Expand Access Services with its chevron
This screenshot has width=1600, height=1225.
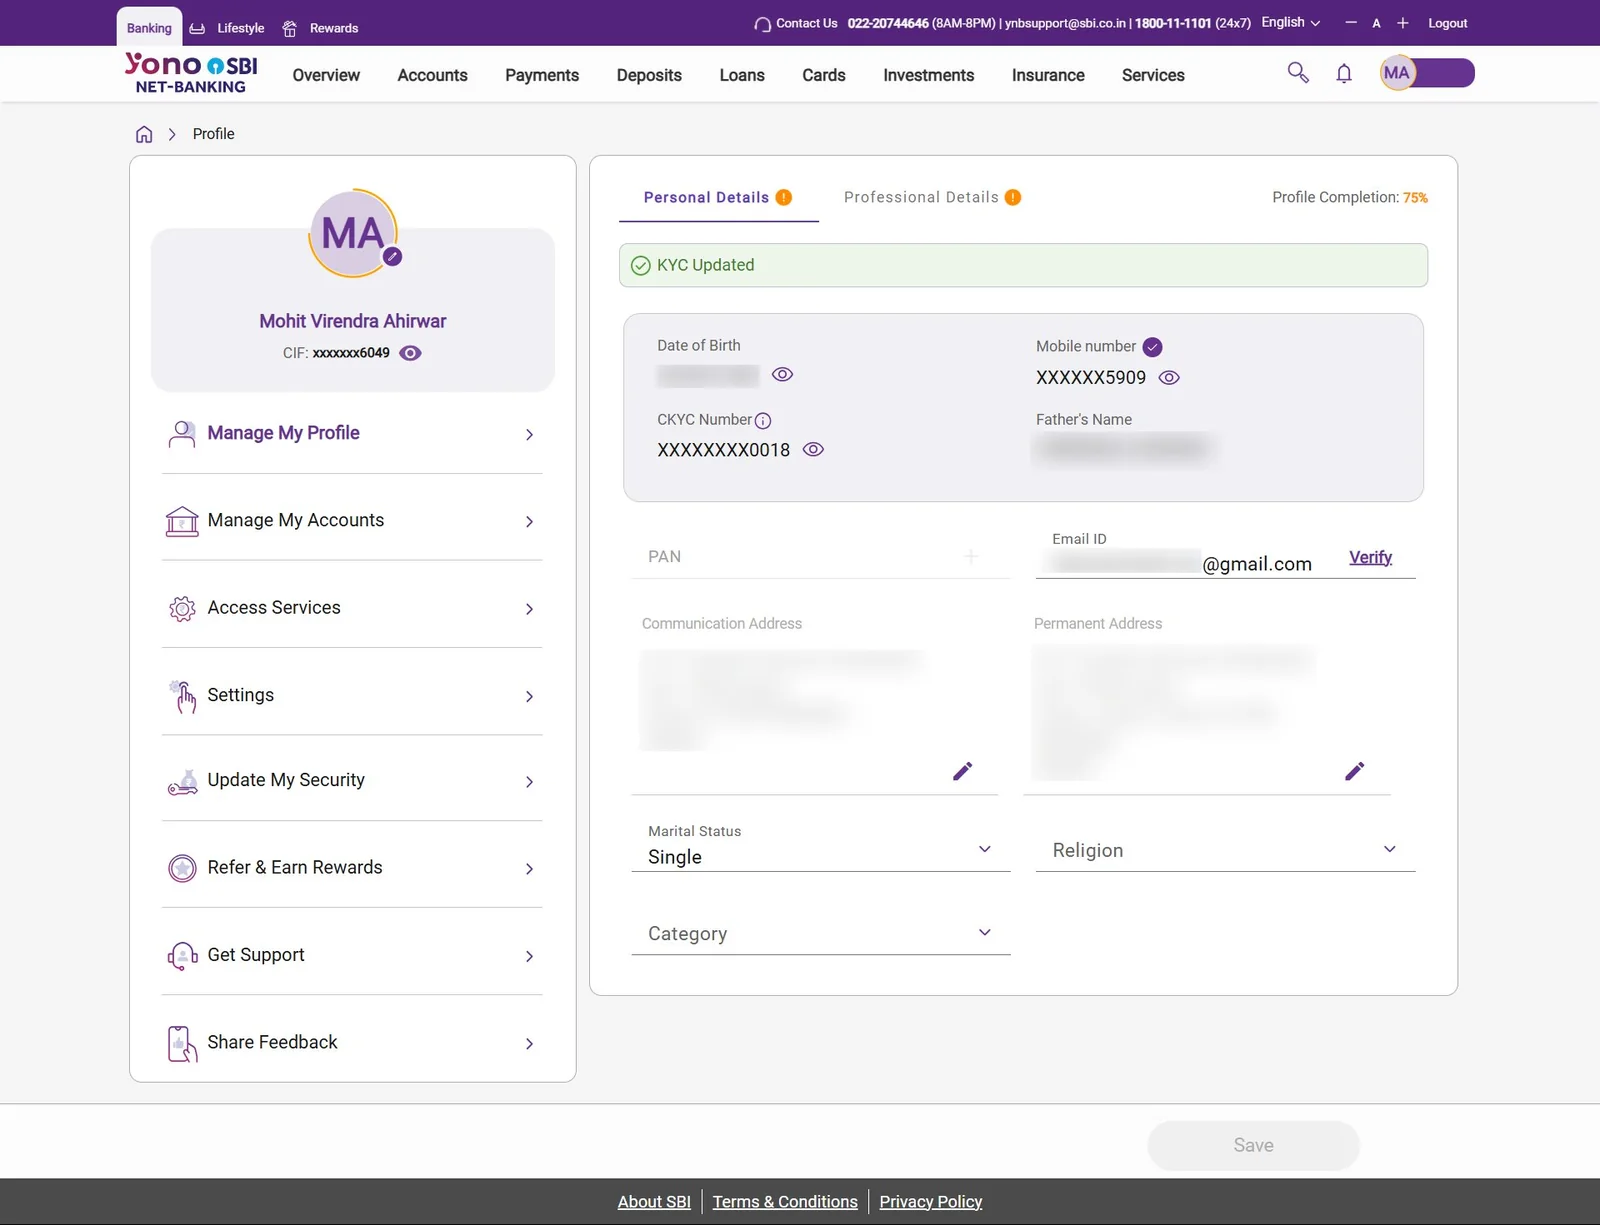click(529, 609)
